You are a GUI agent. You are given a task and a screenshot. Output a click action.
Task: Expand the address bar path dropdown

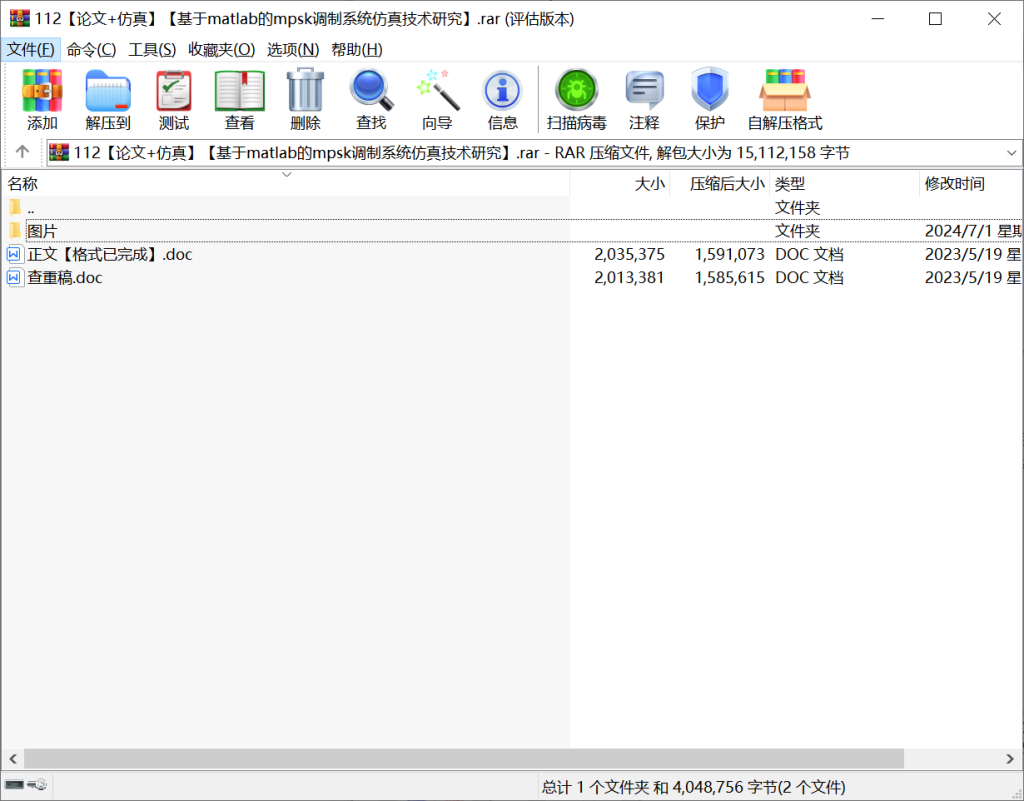[x=1011, y=153]
